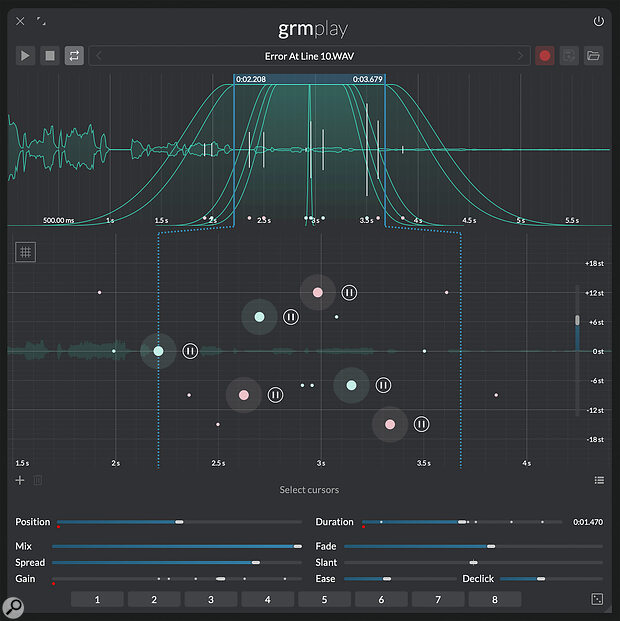Screen dimensions: 620x621
Task: Select preset slot 3
Action: pyautogui.click(x=211, y=599)
